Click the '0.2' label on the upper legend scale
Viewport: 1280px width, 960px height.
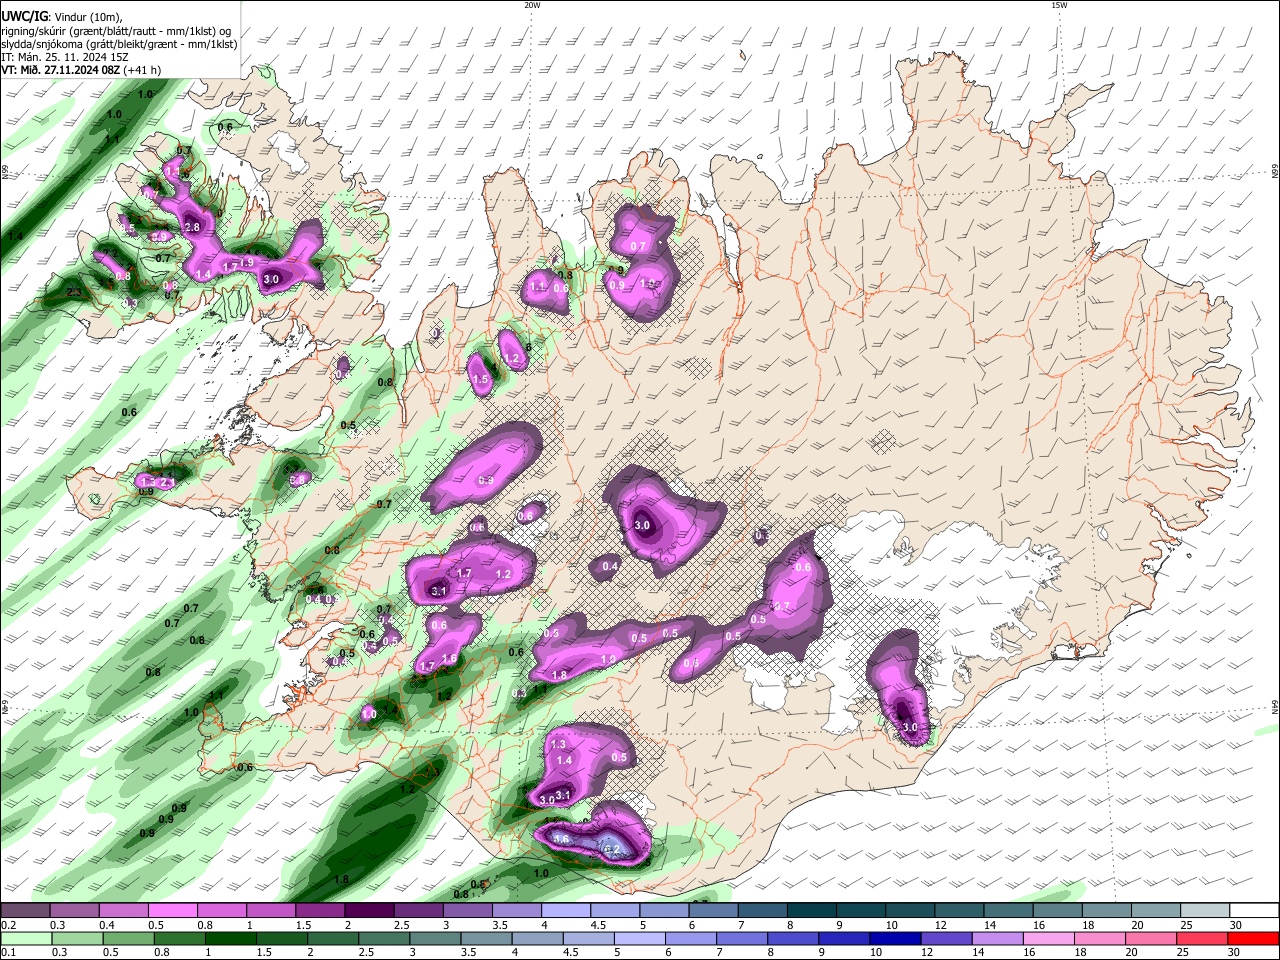[x=8, y=925]
